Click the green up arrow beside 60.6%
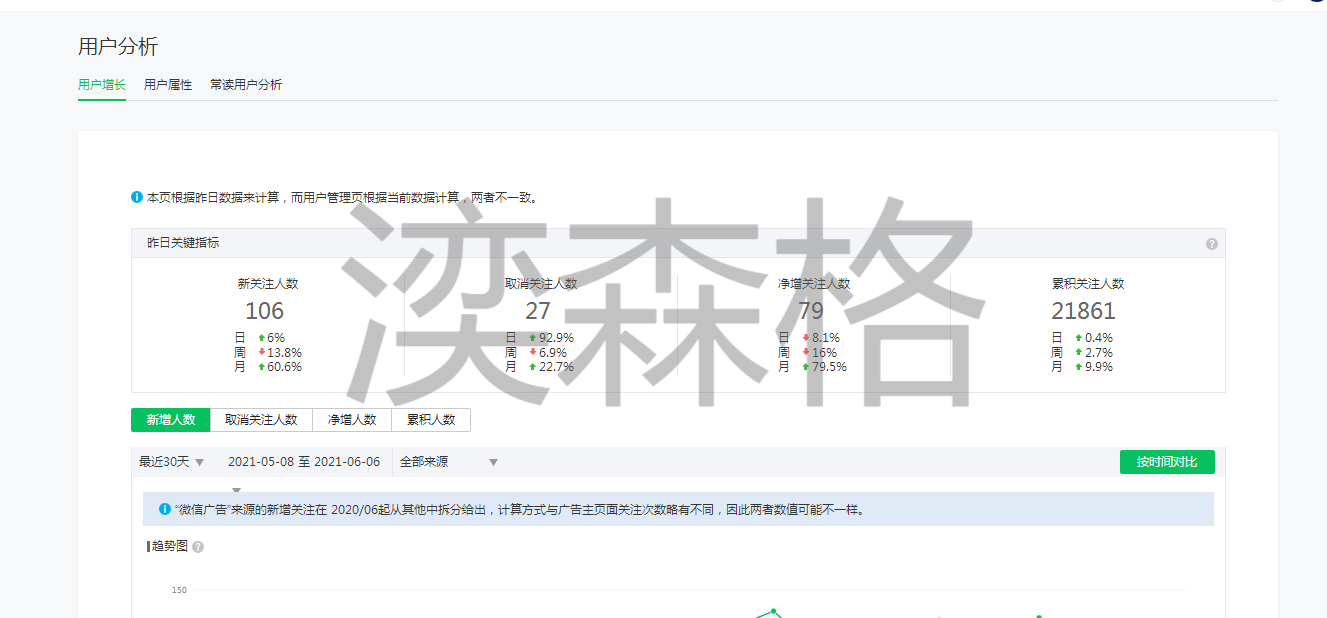The height and width of the screenshot is (618, 1327). coord(262,367)
